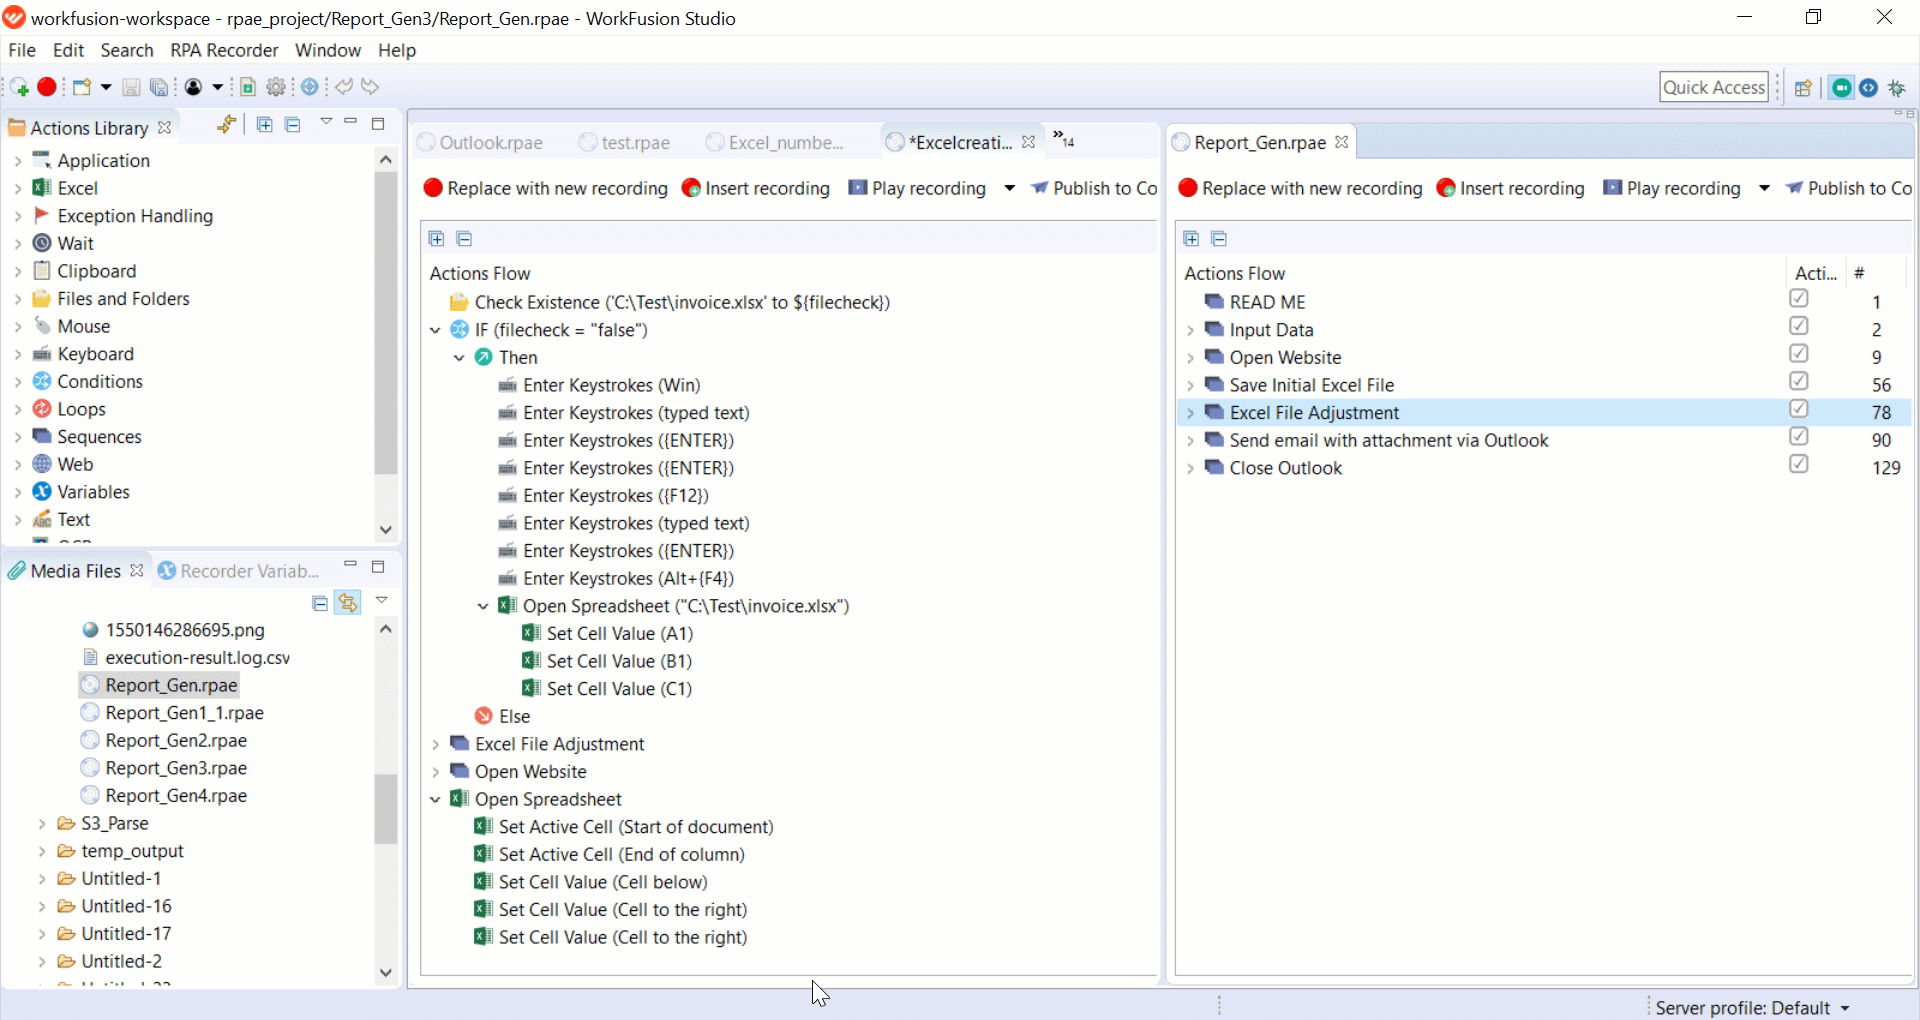Screen dimensions: 1920x1020
Task: Show hidden editor tabs list chevron
Action: pyautogui.click(x=1063, y=139)
